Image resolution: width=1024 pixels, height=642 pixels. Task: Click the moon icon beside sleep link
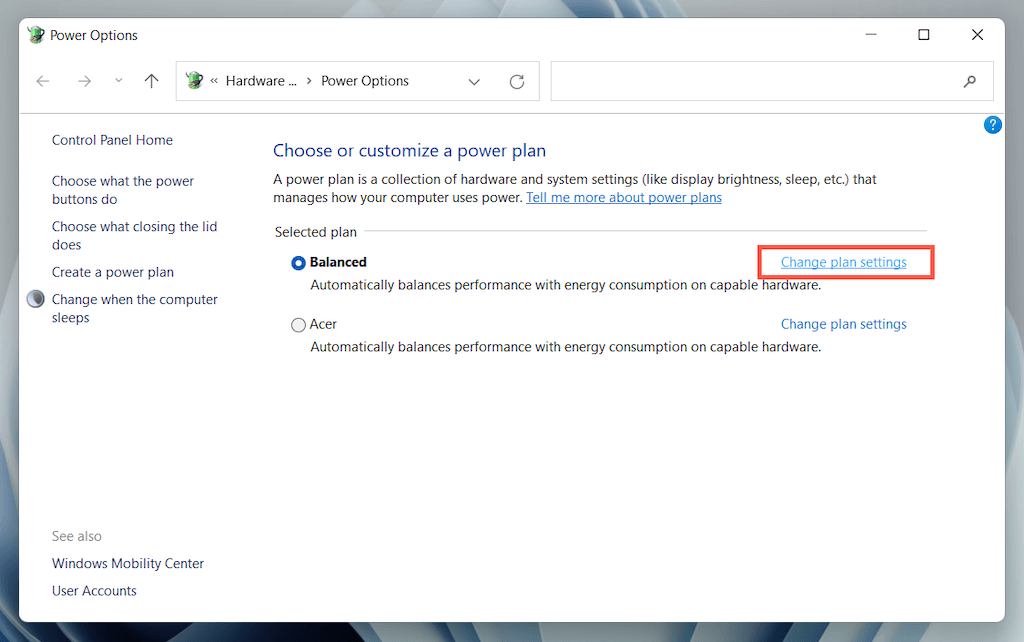(x=36, y=299)
